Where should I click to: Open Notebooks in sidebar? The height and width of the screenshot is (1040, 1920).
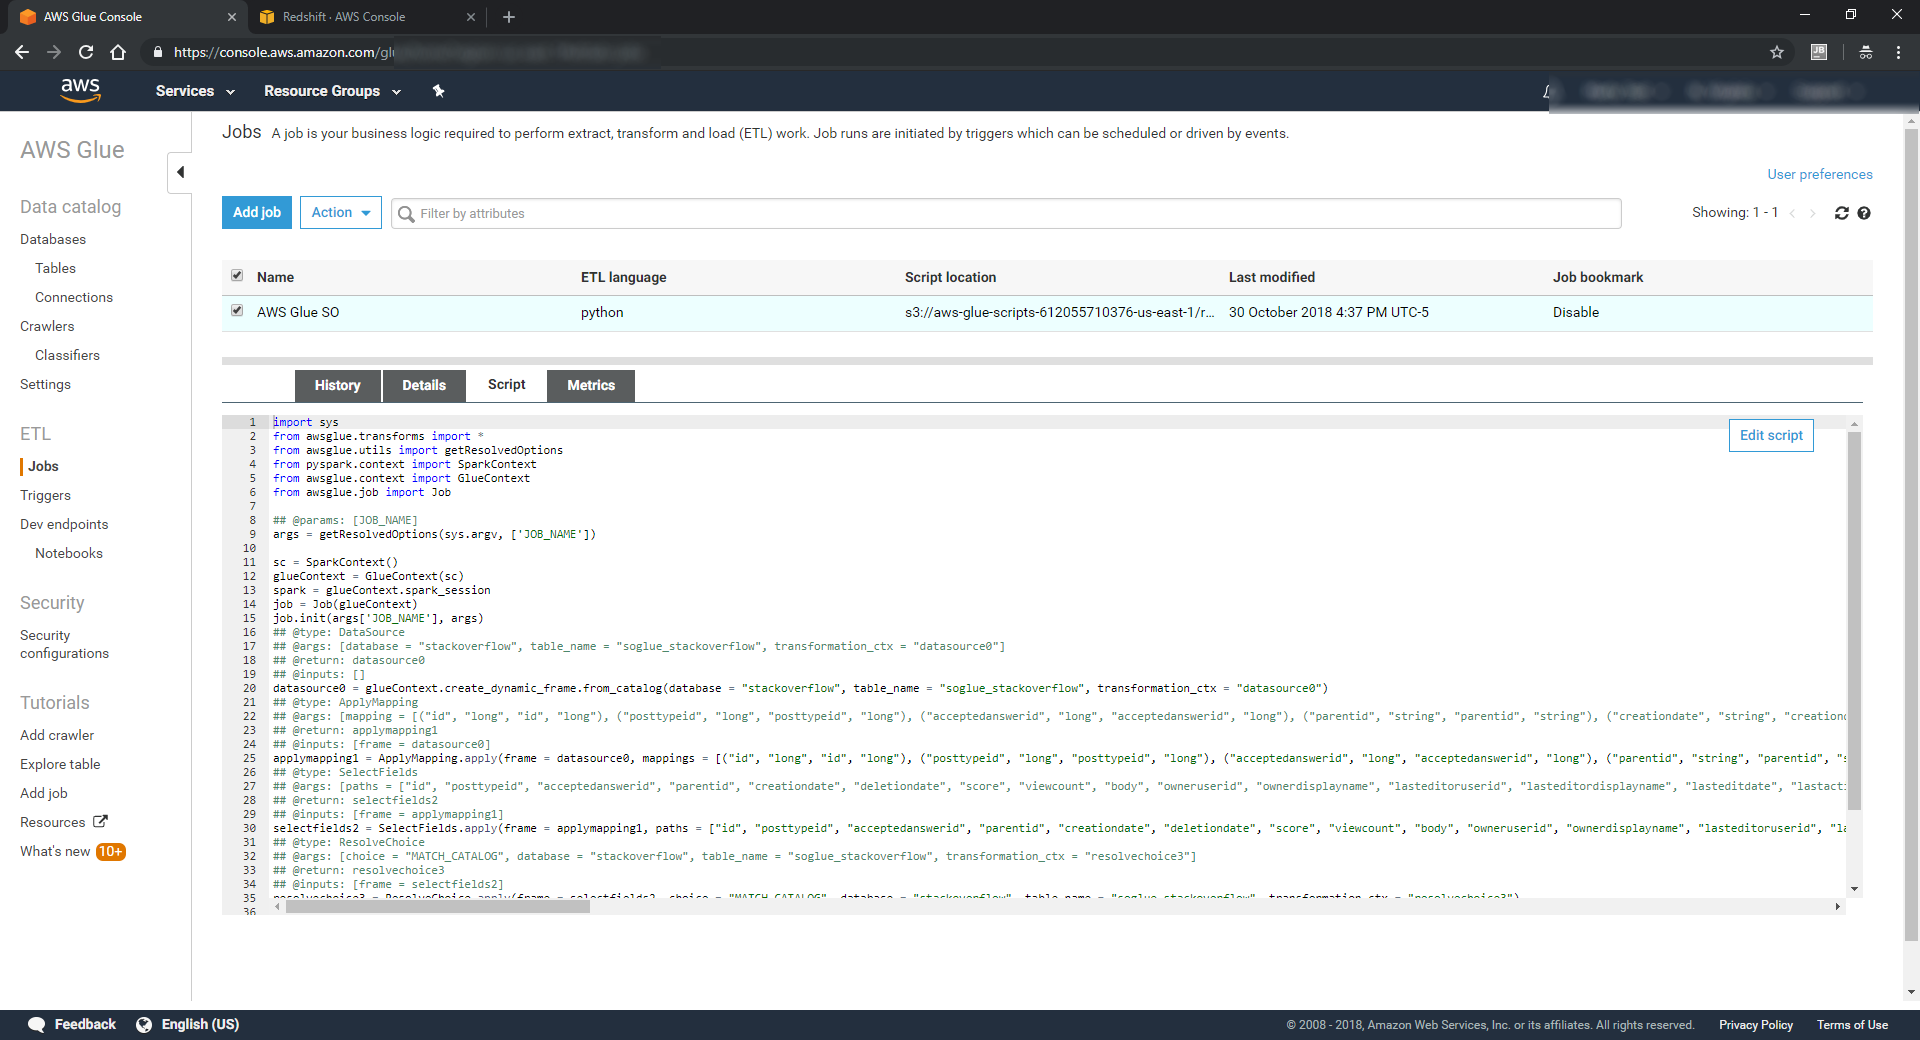(x=69, y=553)
